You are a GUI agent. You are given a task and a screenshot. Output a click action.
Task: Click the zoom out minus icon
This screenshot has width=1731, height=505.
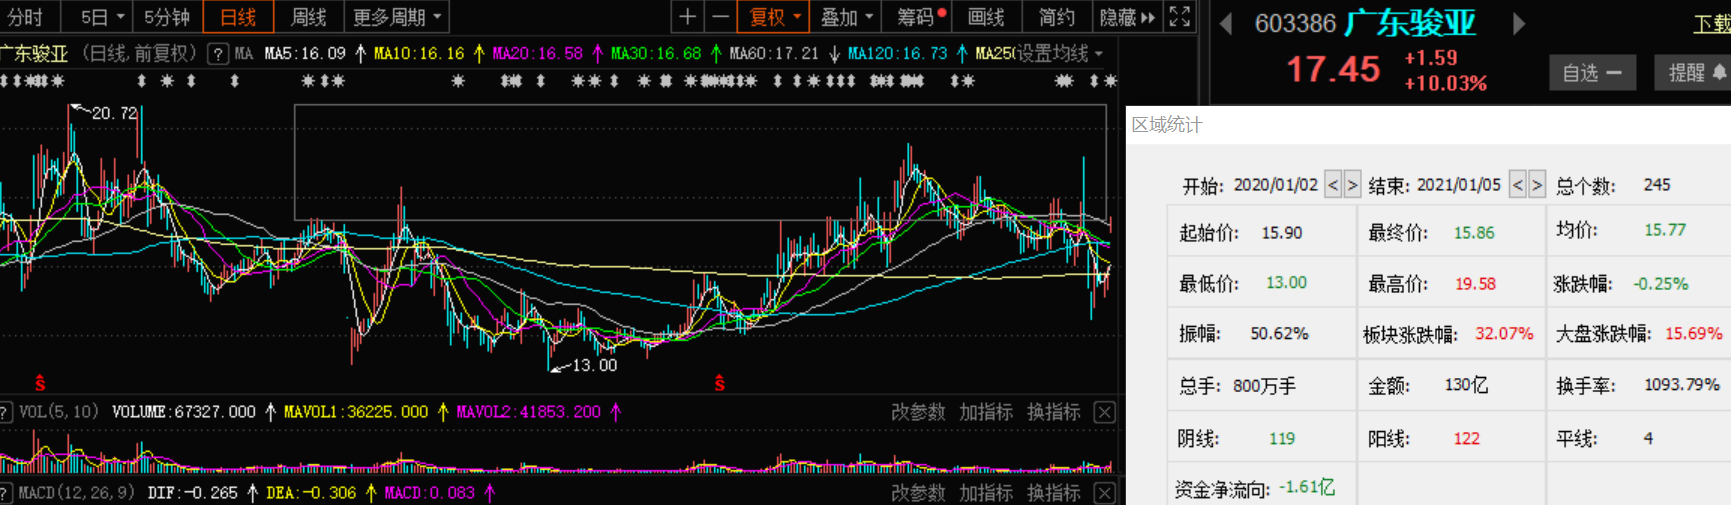pyautogui.click(x=720, y=17)
